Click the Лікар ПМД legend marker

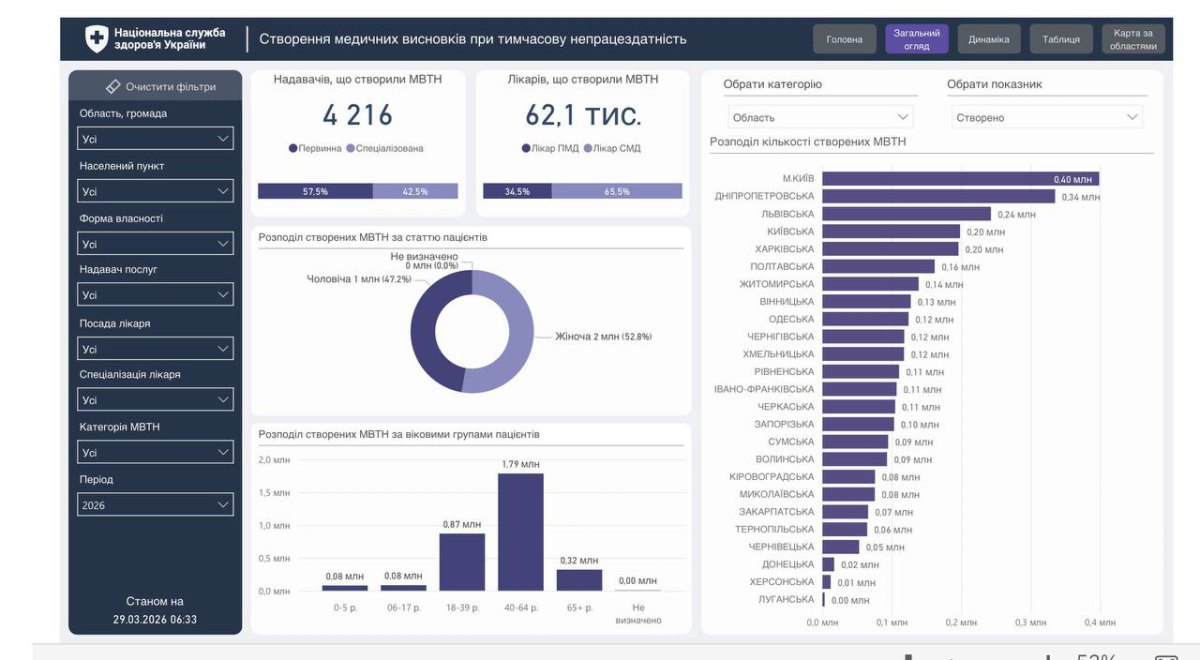[x=525, y=148]
